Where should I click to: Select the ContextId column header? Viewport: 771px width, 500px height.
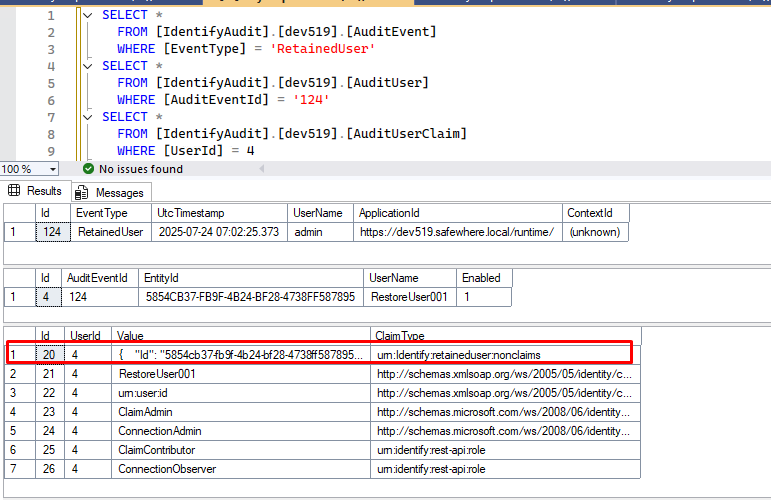tap(595, 213)
